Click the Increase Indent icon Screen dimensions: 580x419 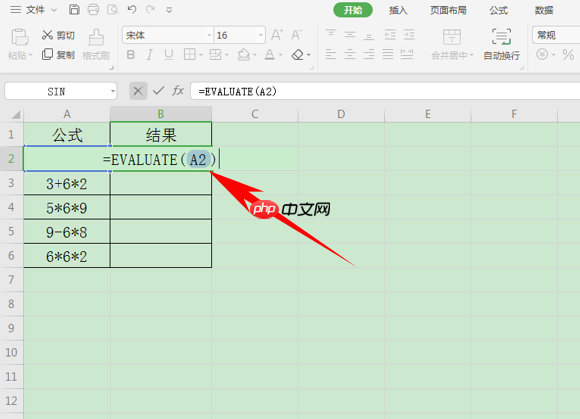click(x=409, y=35)
